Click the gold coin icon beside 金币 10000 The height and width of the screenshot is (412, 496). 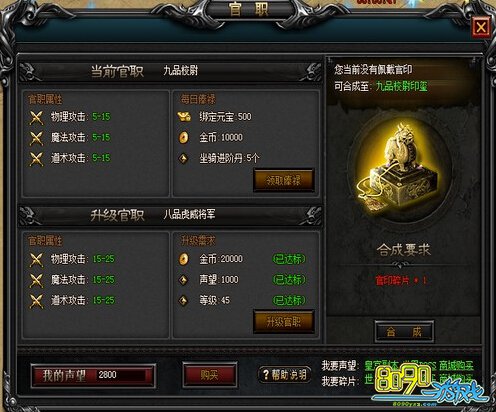pyautogui.click(x=184, y=137)
